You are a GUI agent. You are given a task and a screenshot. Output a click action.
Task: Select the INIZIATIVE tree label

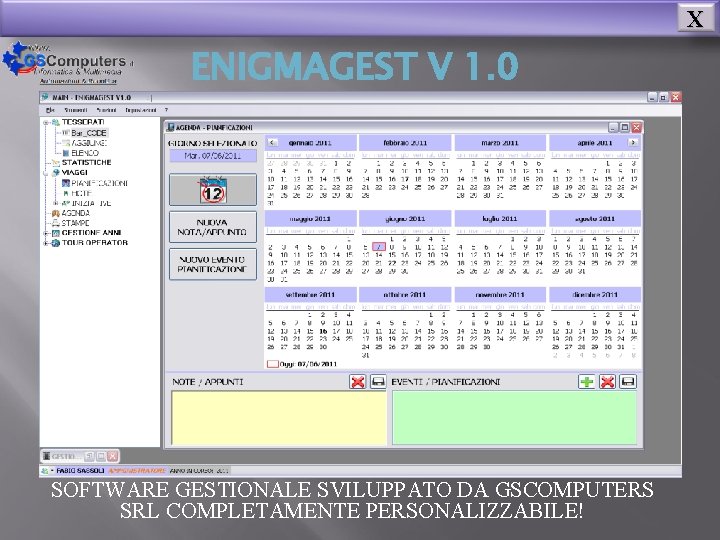[x=91, y=203]
